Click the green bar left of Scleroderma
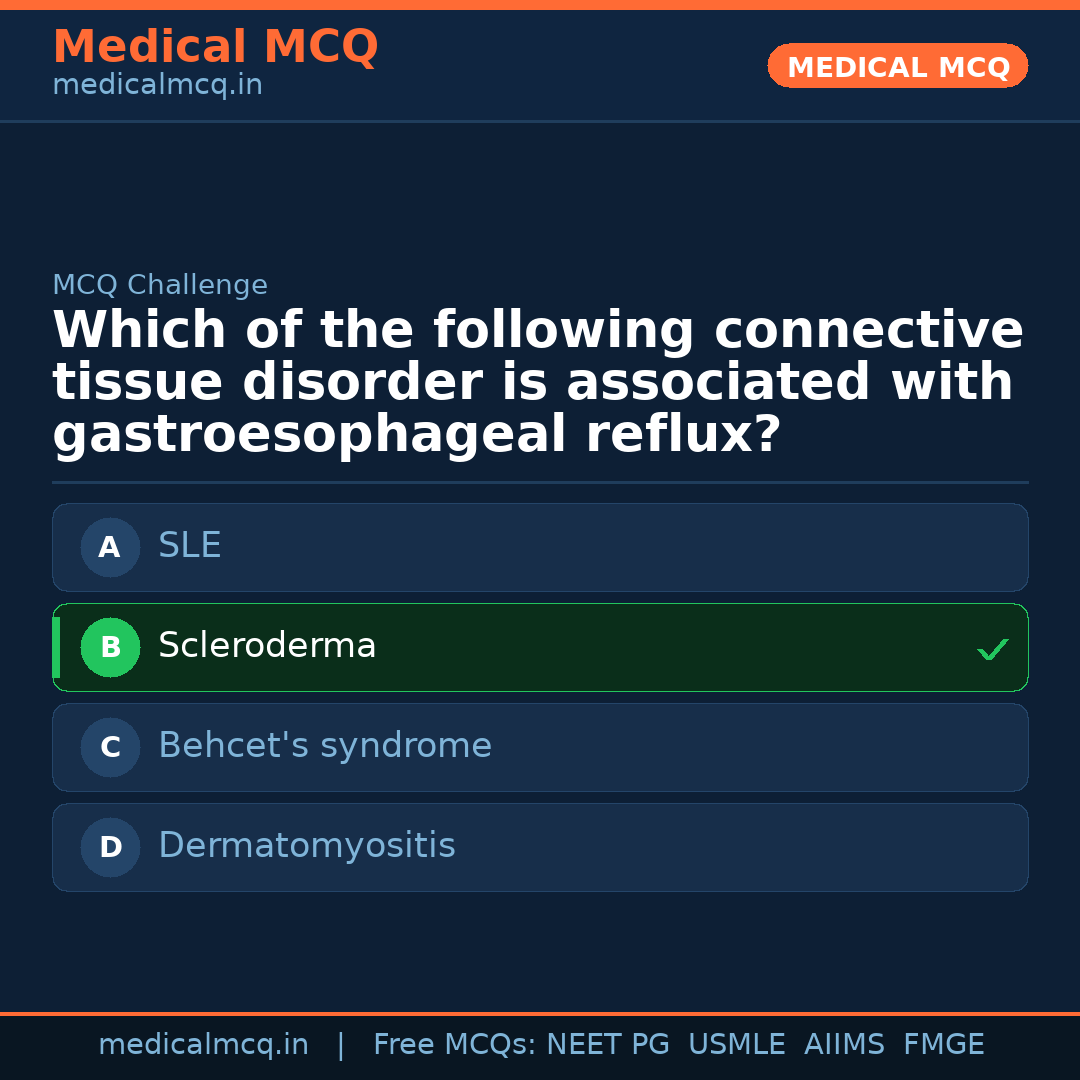Screen dimensions: 1080x1080 coord(56,647)
